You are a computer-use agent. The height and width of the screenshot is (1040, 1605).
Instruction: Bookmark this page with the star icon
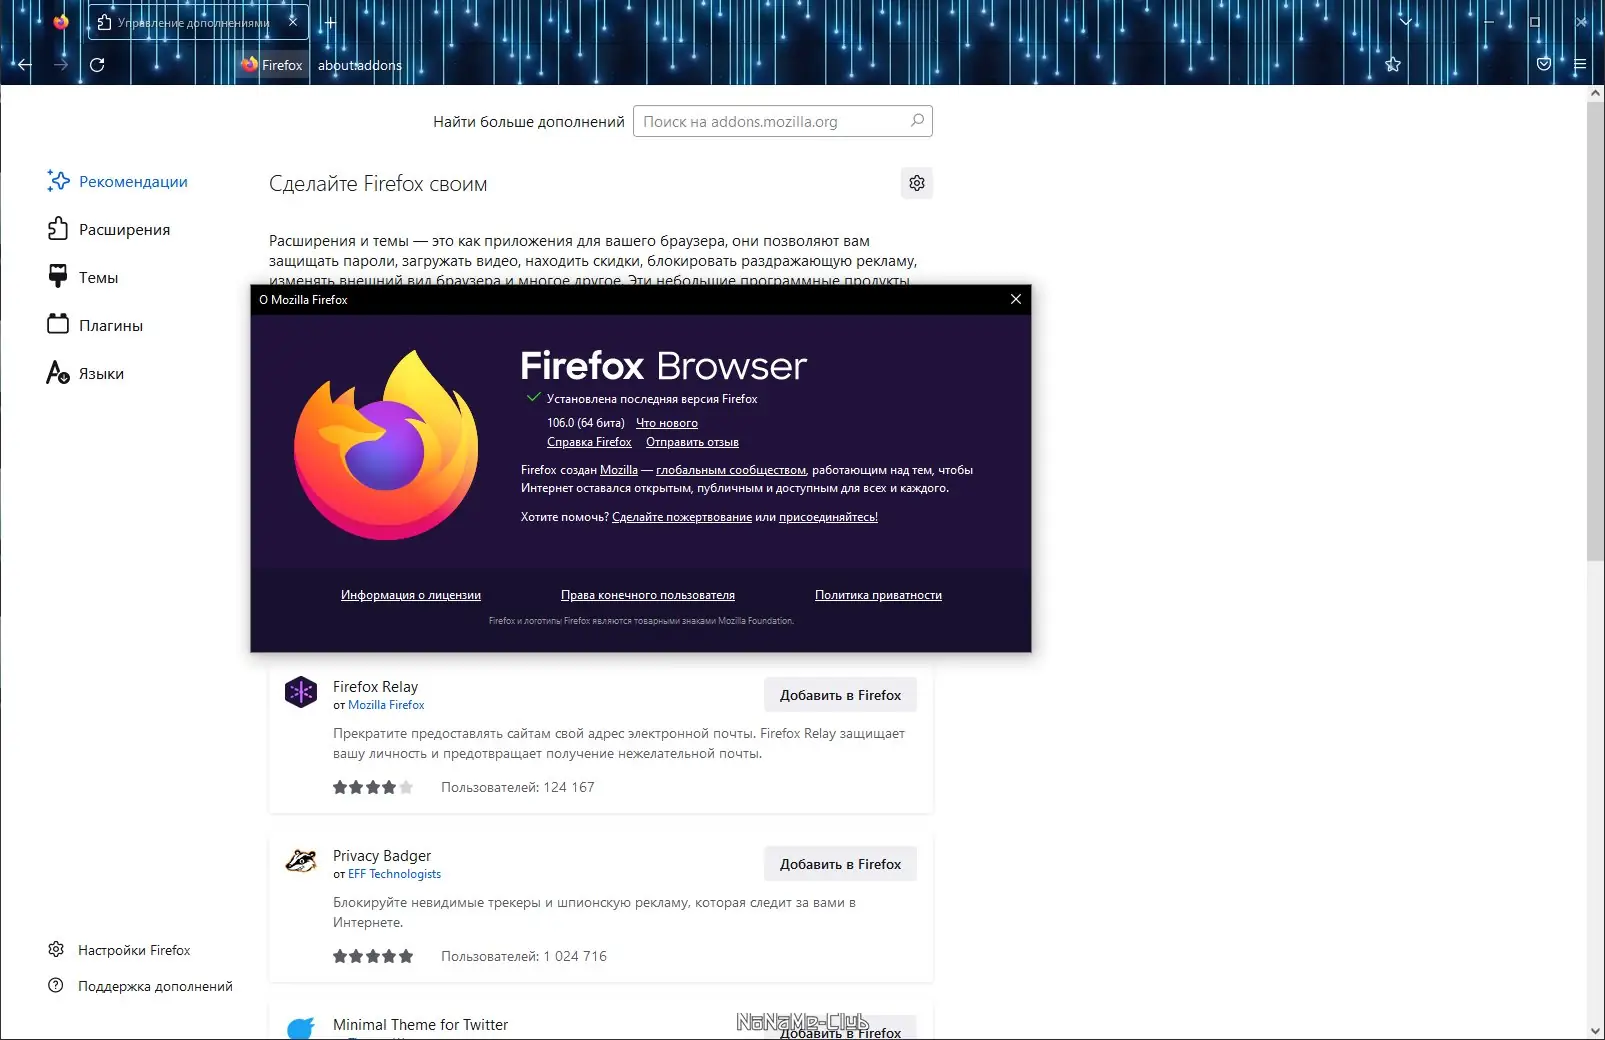coord(1393,65)
